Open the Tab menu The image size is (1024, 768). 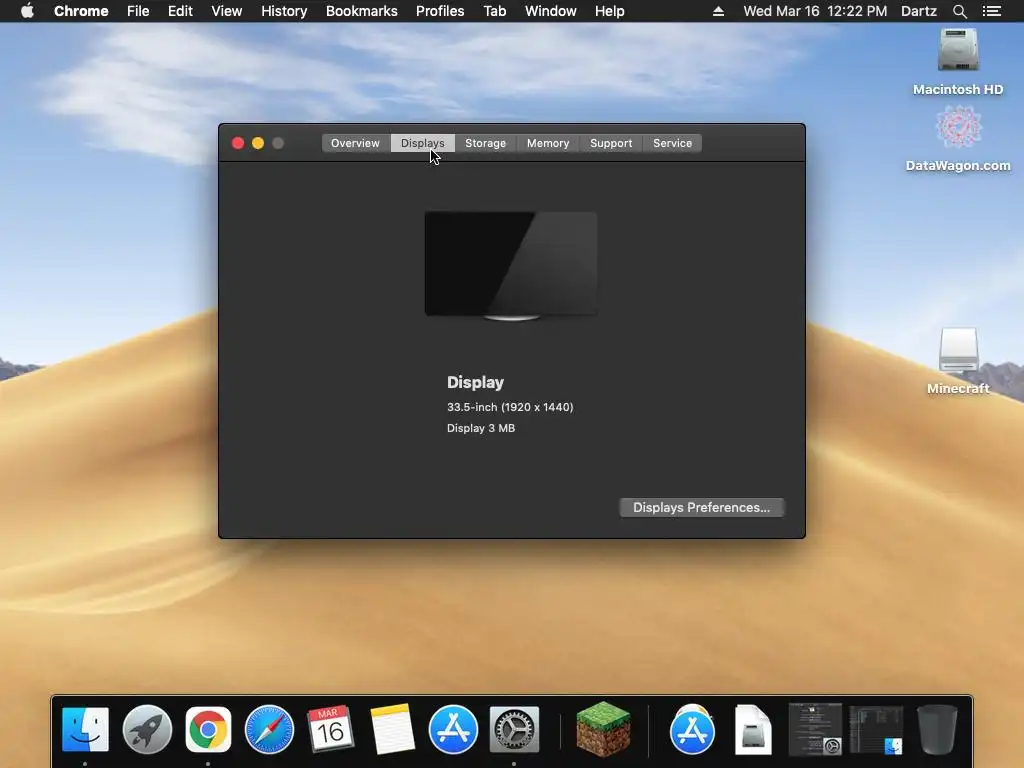click(x=494, y=11)
